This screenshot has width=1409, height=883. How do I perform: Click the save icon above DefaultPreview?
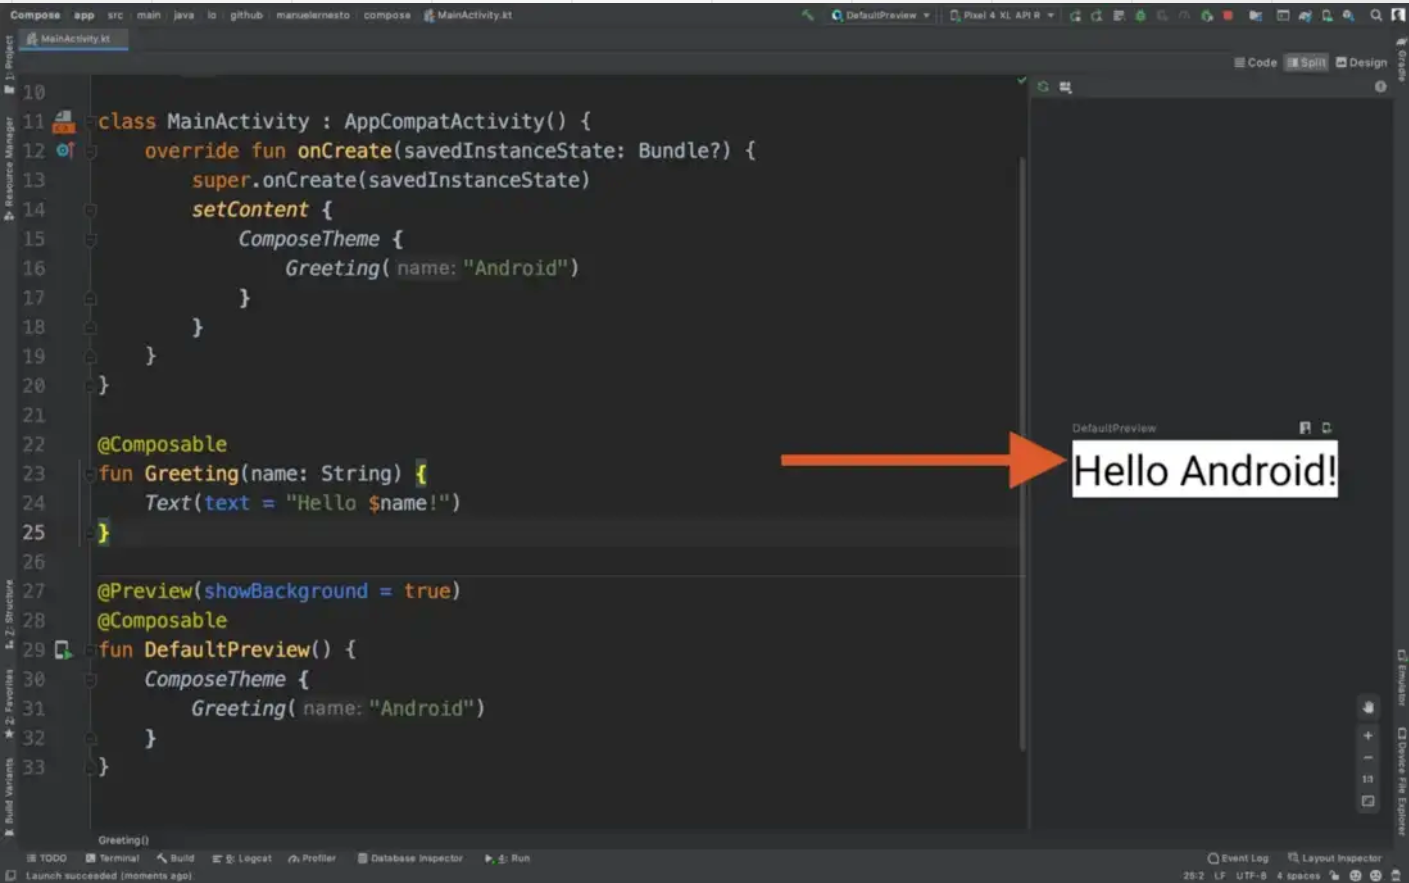pos(1305,428)
